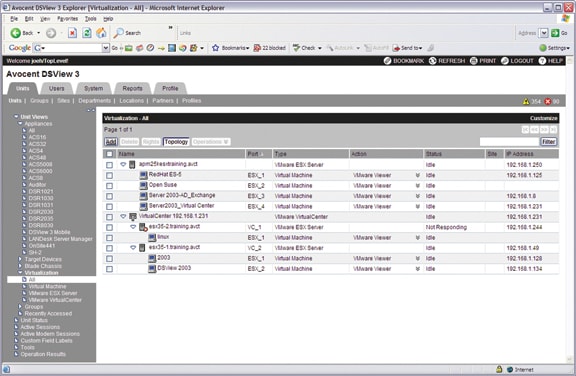The width and height of the screenshot is (576, 376).
Task: Click the esx35-2.training.avct server error icon
Action: pyautogui.click(x=143, y=227)
